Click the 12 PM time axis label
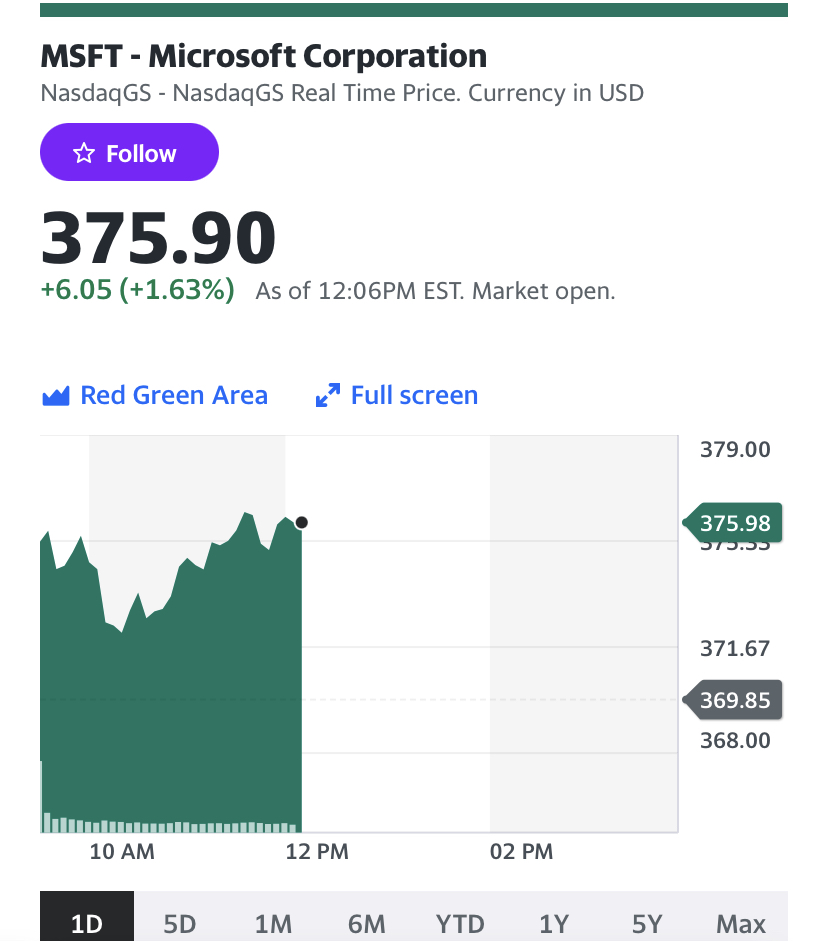The width and height of the screenshot is (828, 941). pos(317,852)
